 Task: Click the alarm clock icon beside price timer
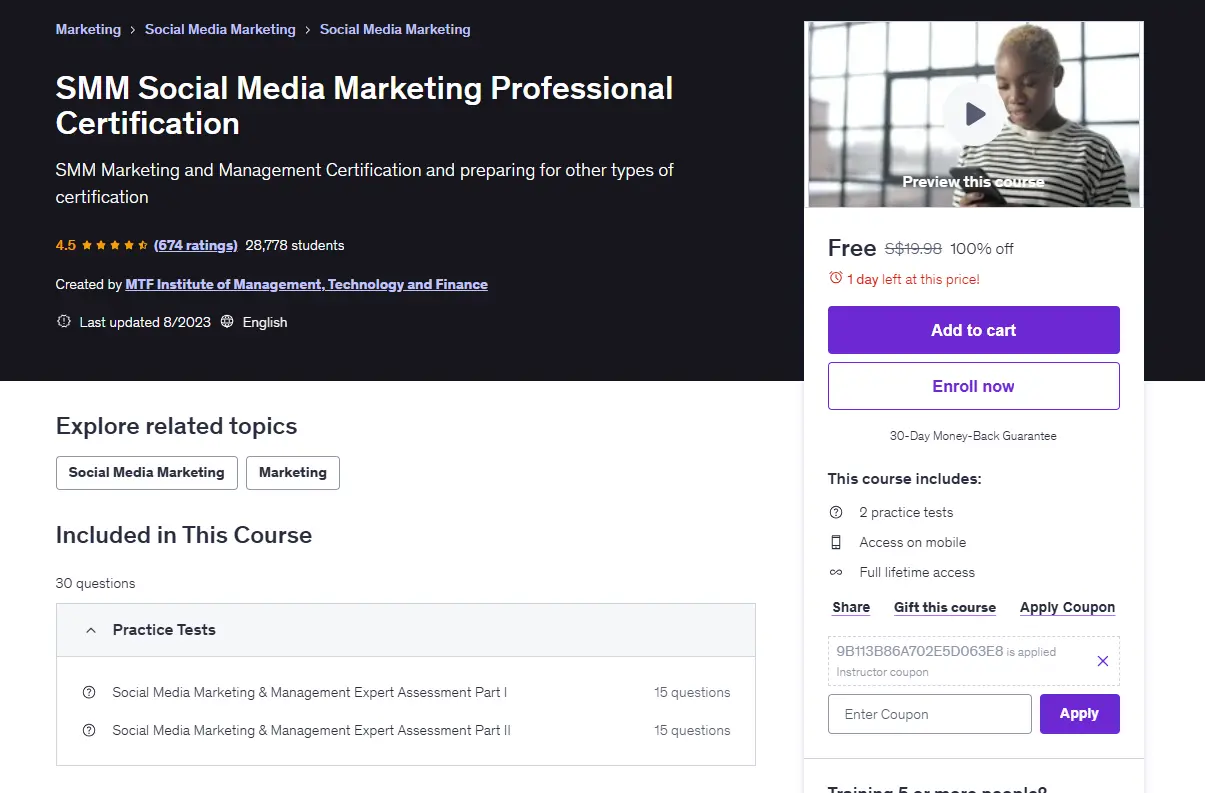tap(836, 279)
